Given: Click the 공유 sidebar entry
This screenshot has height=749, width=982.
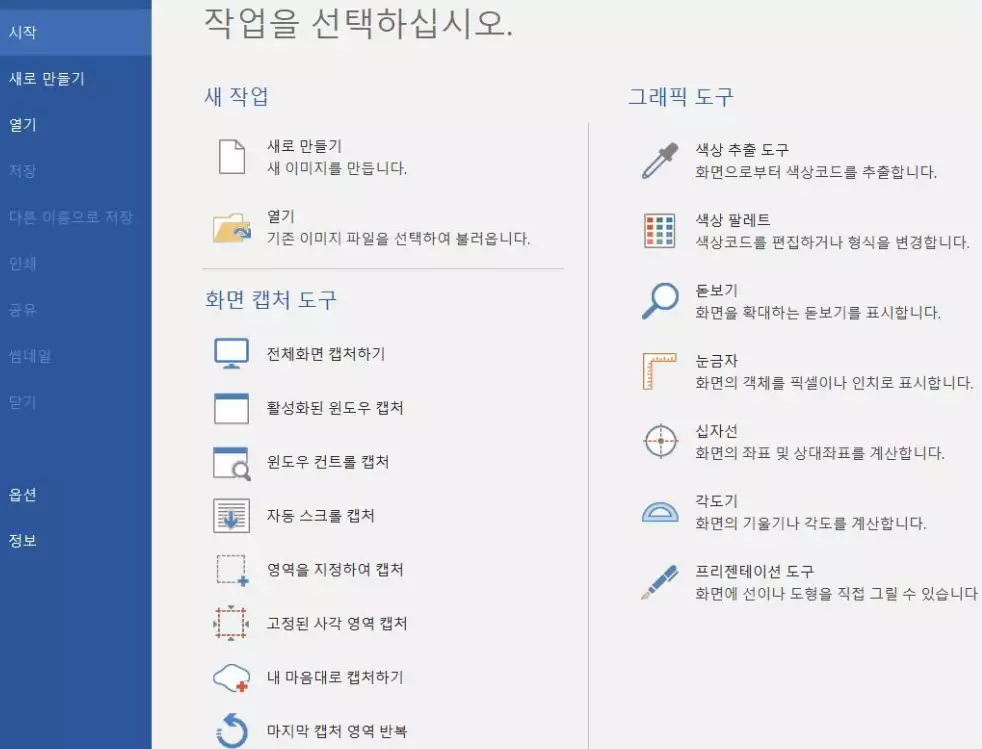Looking at the screenshot, I should [75, 310].
